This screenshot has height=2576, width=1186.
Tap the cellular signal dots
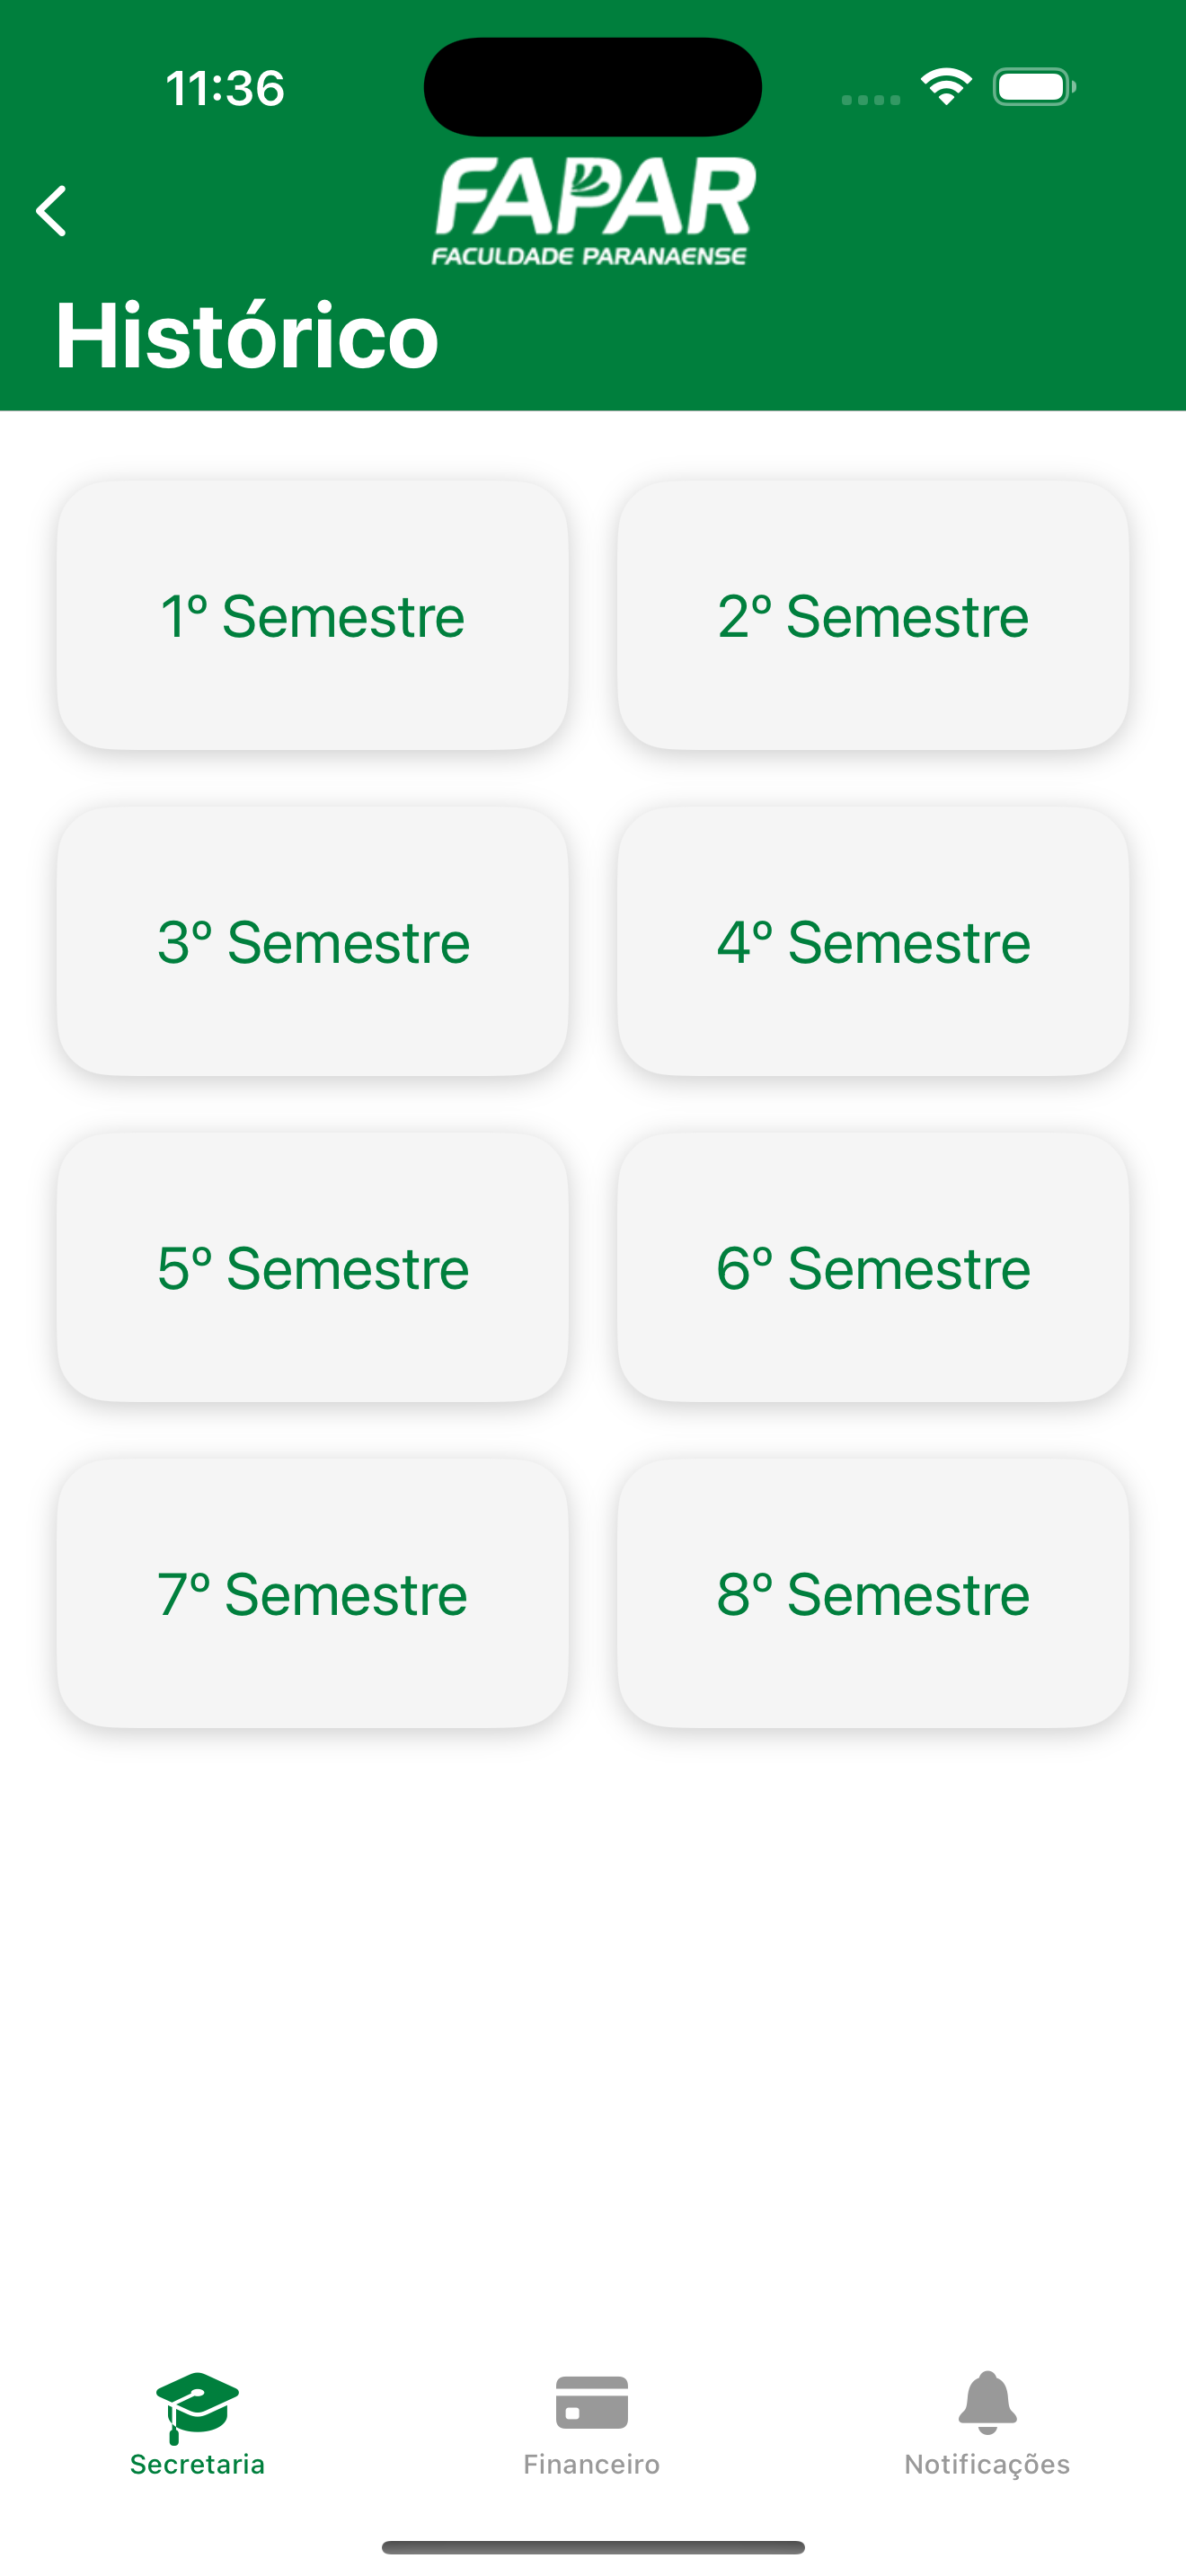coord(870,99)
